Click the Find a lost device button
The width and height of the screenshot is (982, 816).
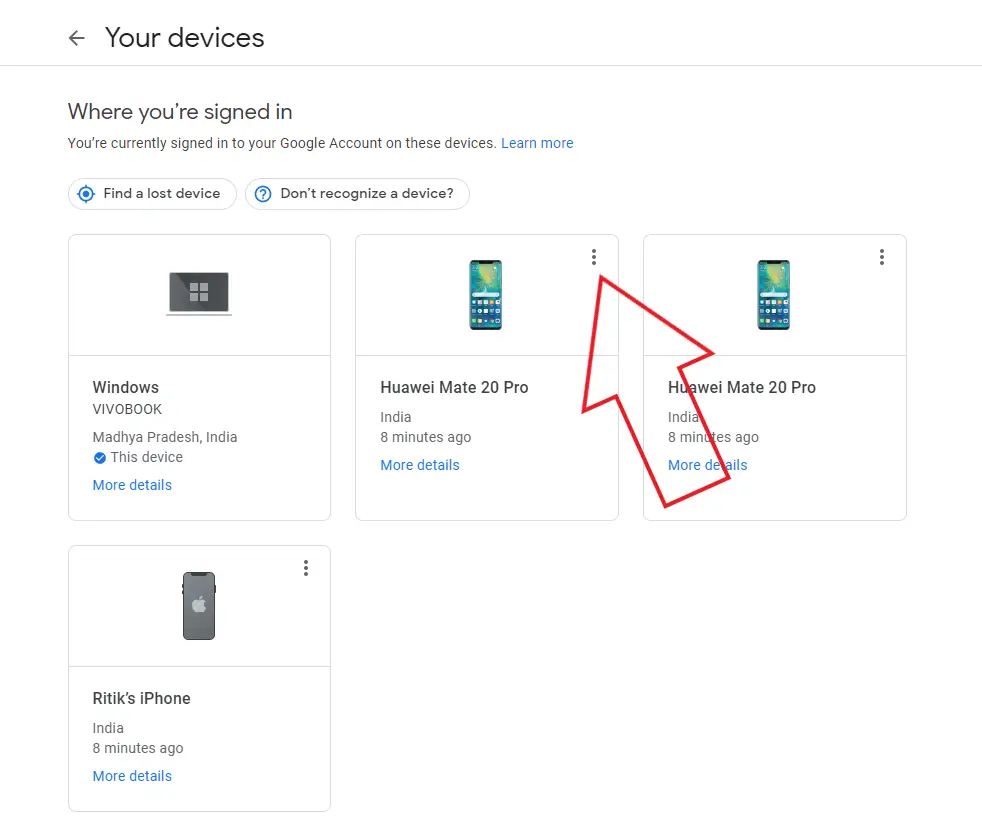152,194
